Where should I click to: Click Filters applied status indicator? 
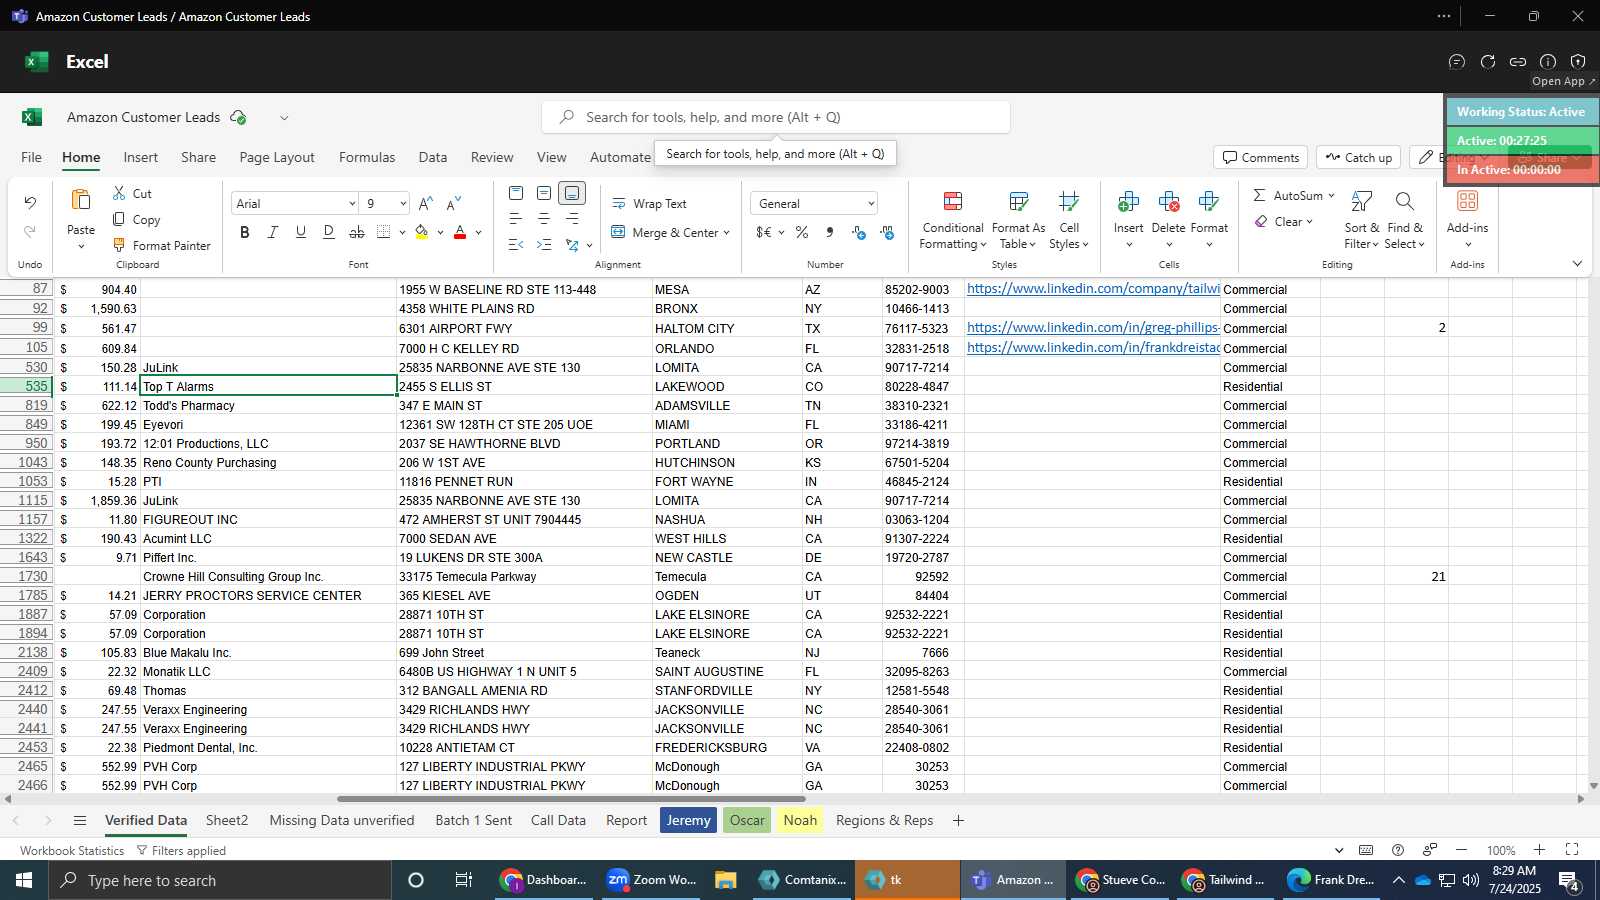pos(181,850)
